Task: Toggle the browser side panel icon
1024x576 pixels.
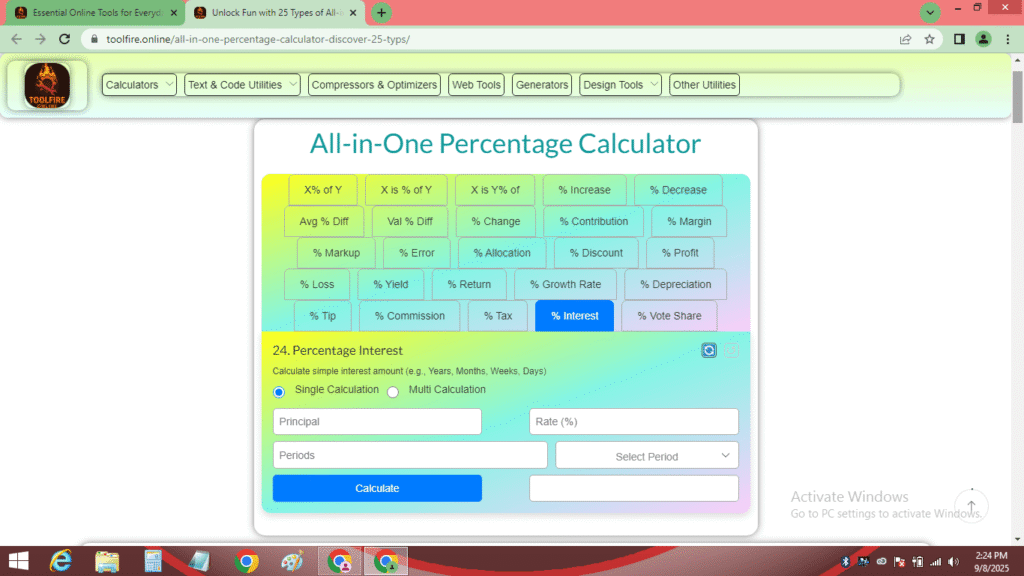Action: coord(957,39)
